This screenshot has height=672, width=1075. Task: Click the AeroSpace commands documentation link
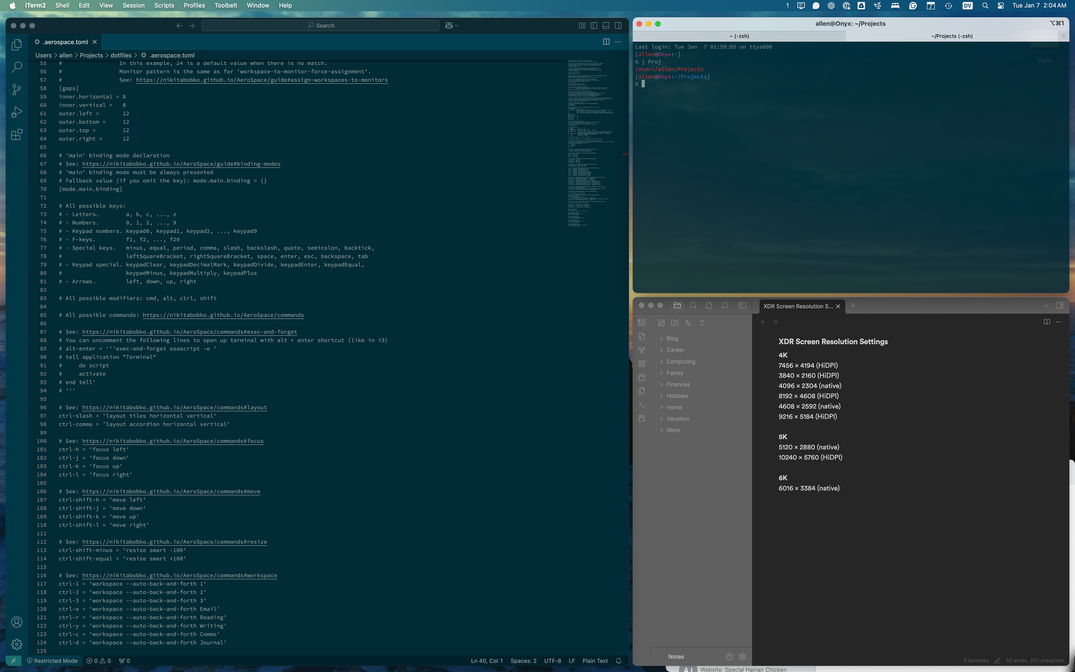(x=224, y=314)
